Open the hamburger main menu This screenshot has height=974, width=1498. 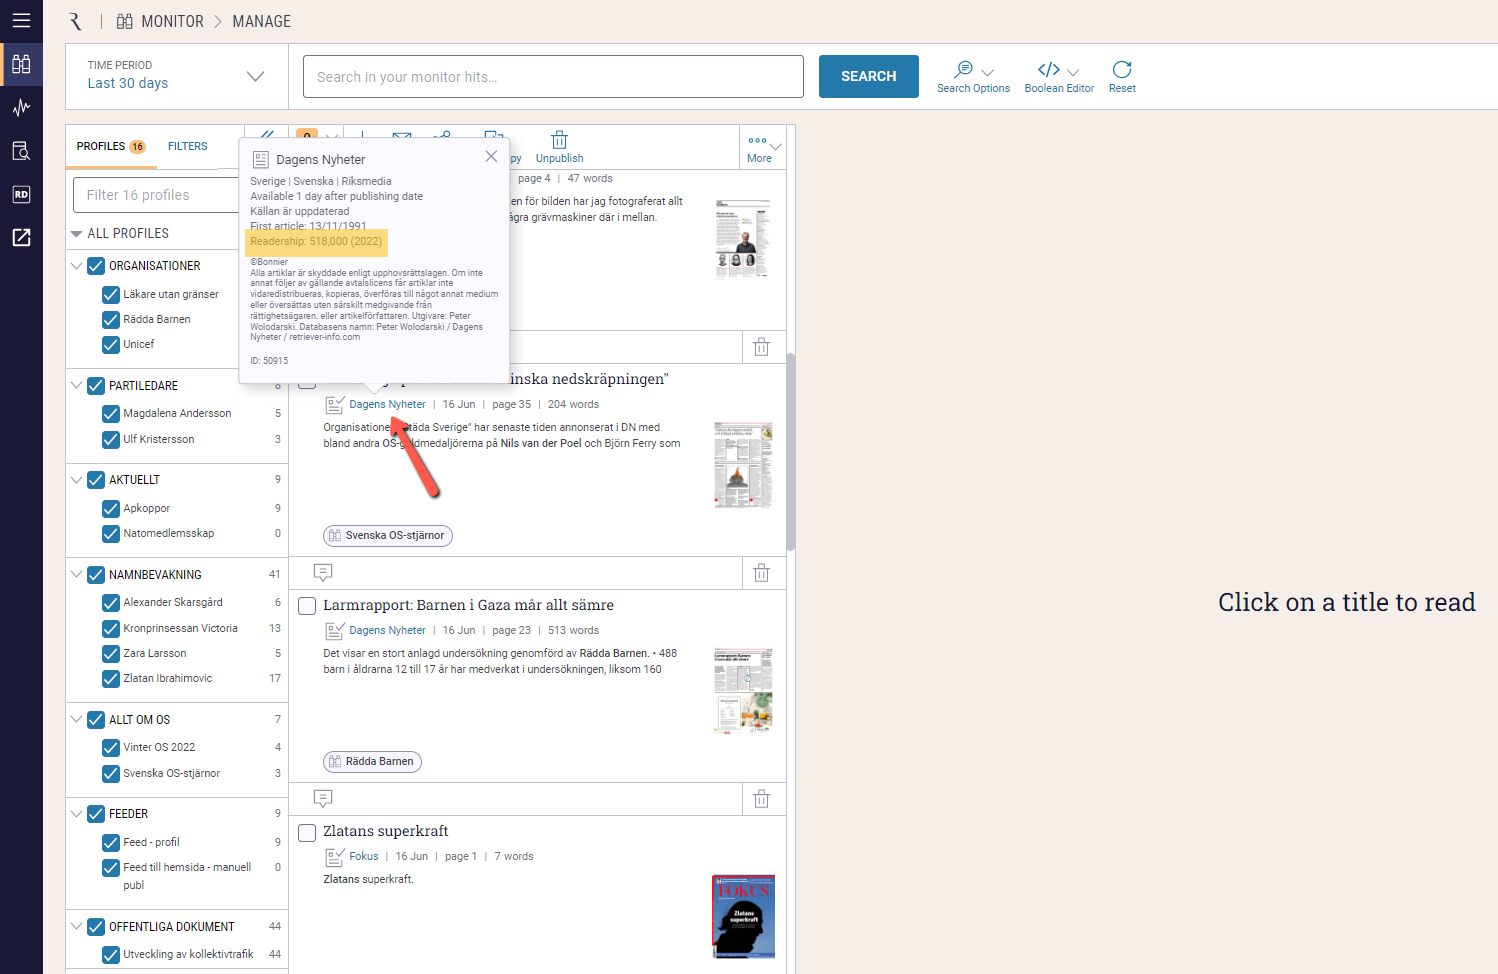pos(21,20)
